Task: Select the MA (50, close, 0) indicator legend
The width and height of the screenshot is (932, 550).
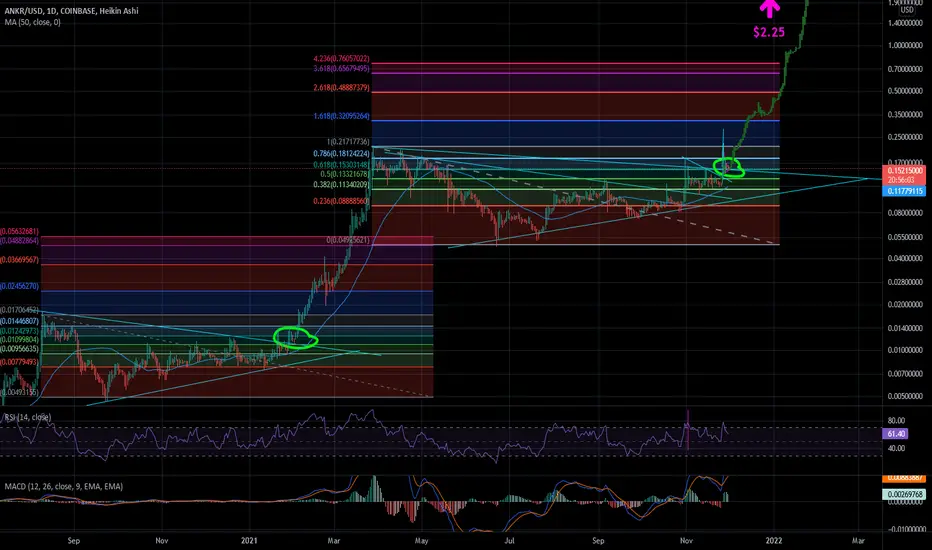Action: [x=33, y=23]
